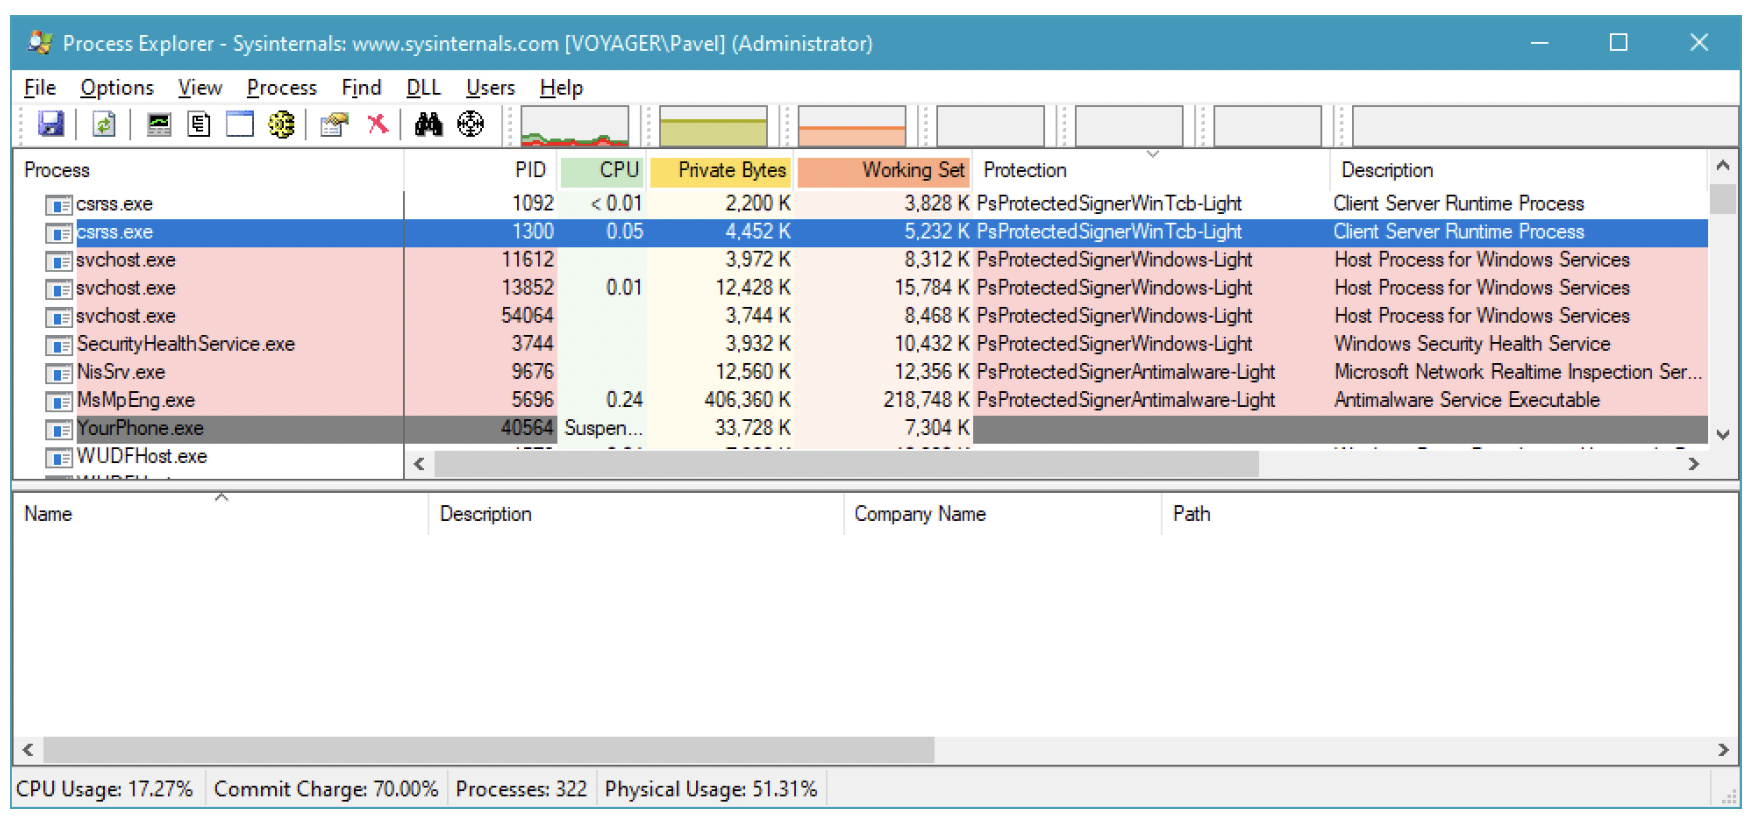1754x826 pixels.
Task: Sort by the Working Set column header
Action: tap(884, 170)
